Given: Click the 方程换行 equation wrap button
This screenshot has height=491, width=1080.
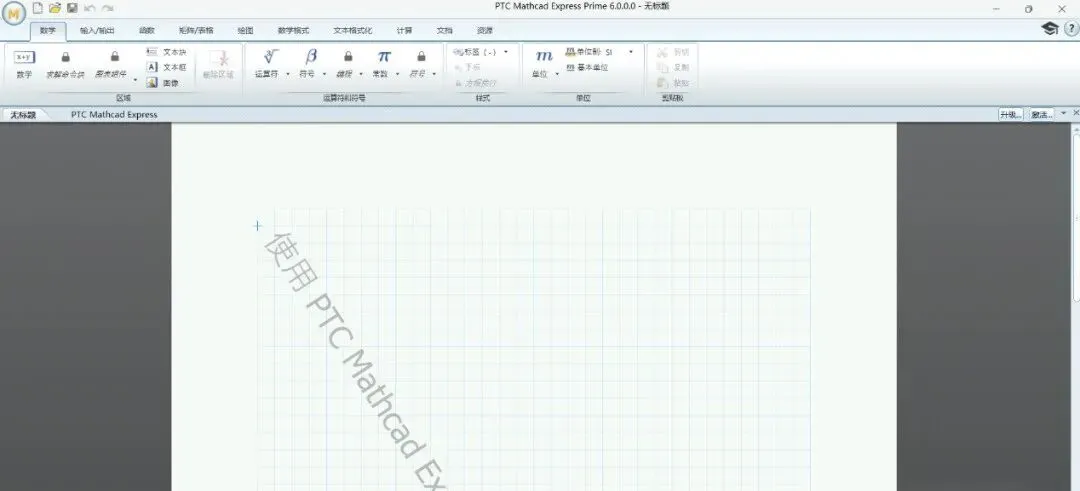Looking at the screenshot, I should (x=475, y=83).
